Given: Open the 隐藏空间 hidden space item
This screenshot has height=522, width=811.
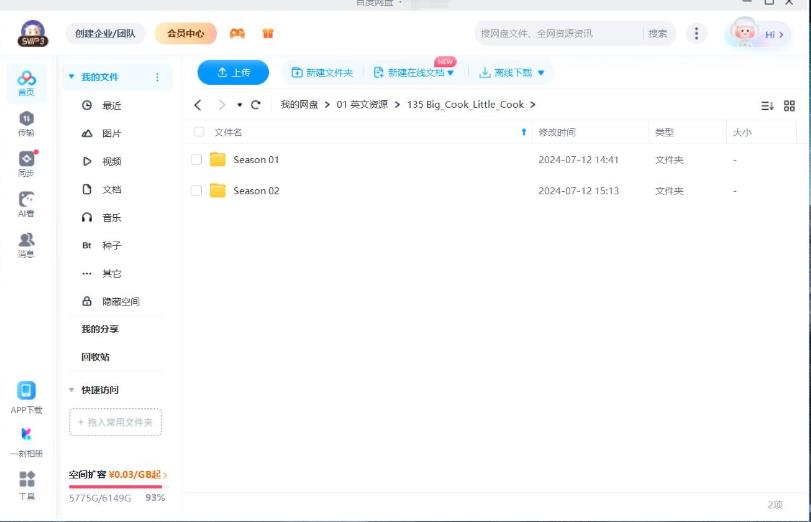Looking at the screenshot, I should click(111, 301).
